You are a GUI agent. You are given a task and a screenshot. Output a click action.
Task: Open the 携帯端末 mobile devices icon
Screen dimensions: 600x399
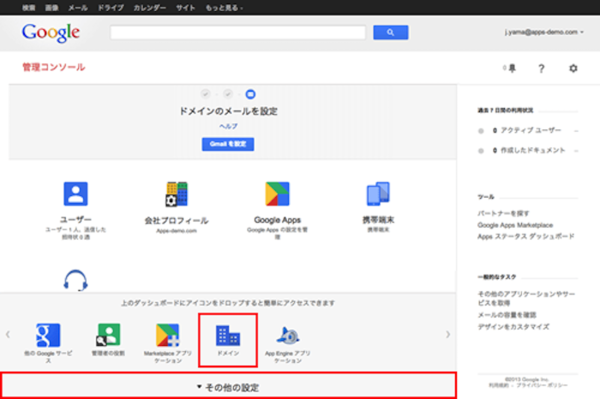point(378,194)
